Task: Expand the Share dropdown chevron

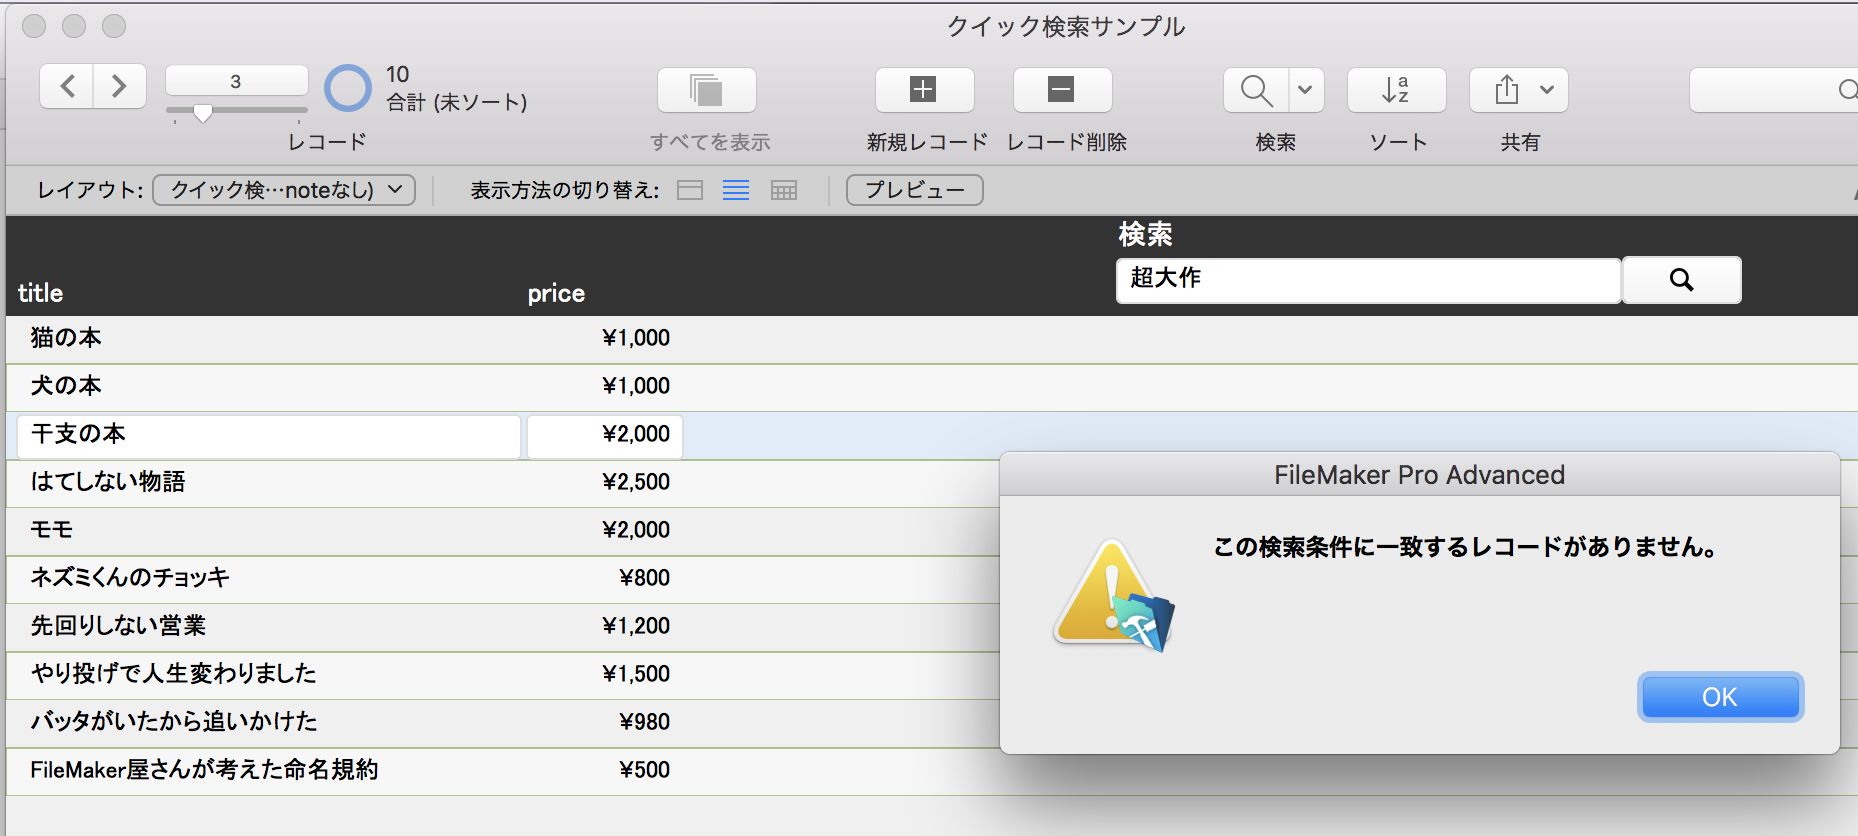Action: pos(1547,90)
